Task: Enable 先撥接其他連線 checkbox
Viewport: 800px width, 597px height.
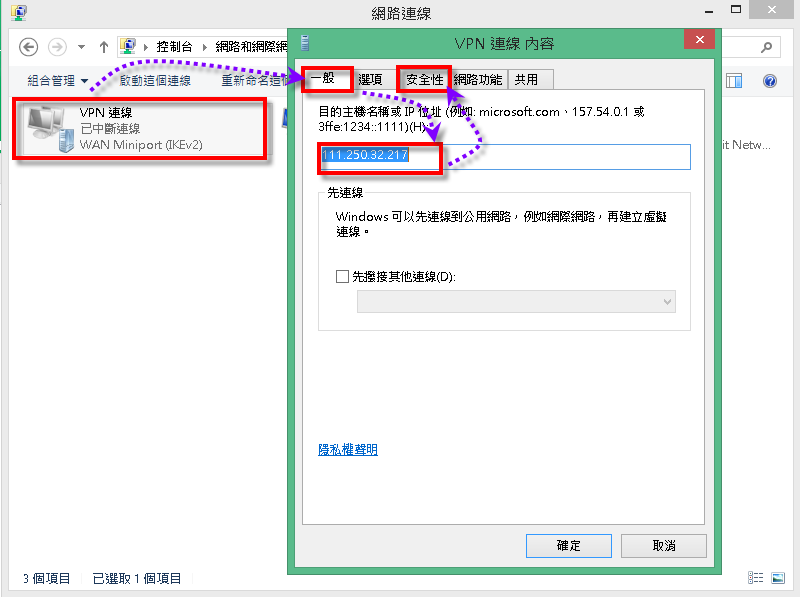Action: pyautogui.click(x=343, y=276)
